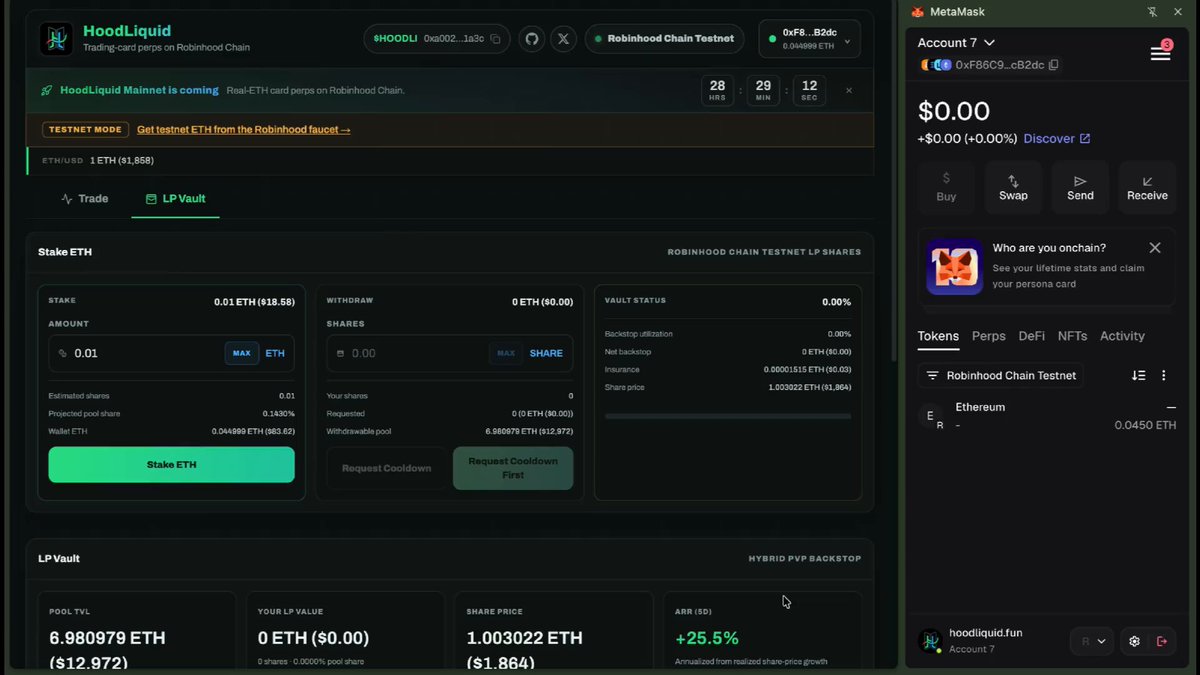Switch to the DeFi tab in MetaMask
This screenshot has height=675, width=1200.
point(1032,336)
